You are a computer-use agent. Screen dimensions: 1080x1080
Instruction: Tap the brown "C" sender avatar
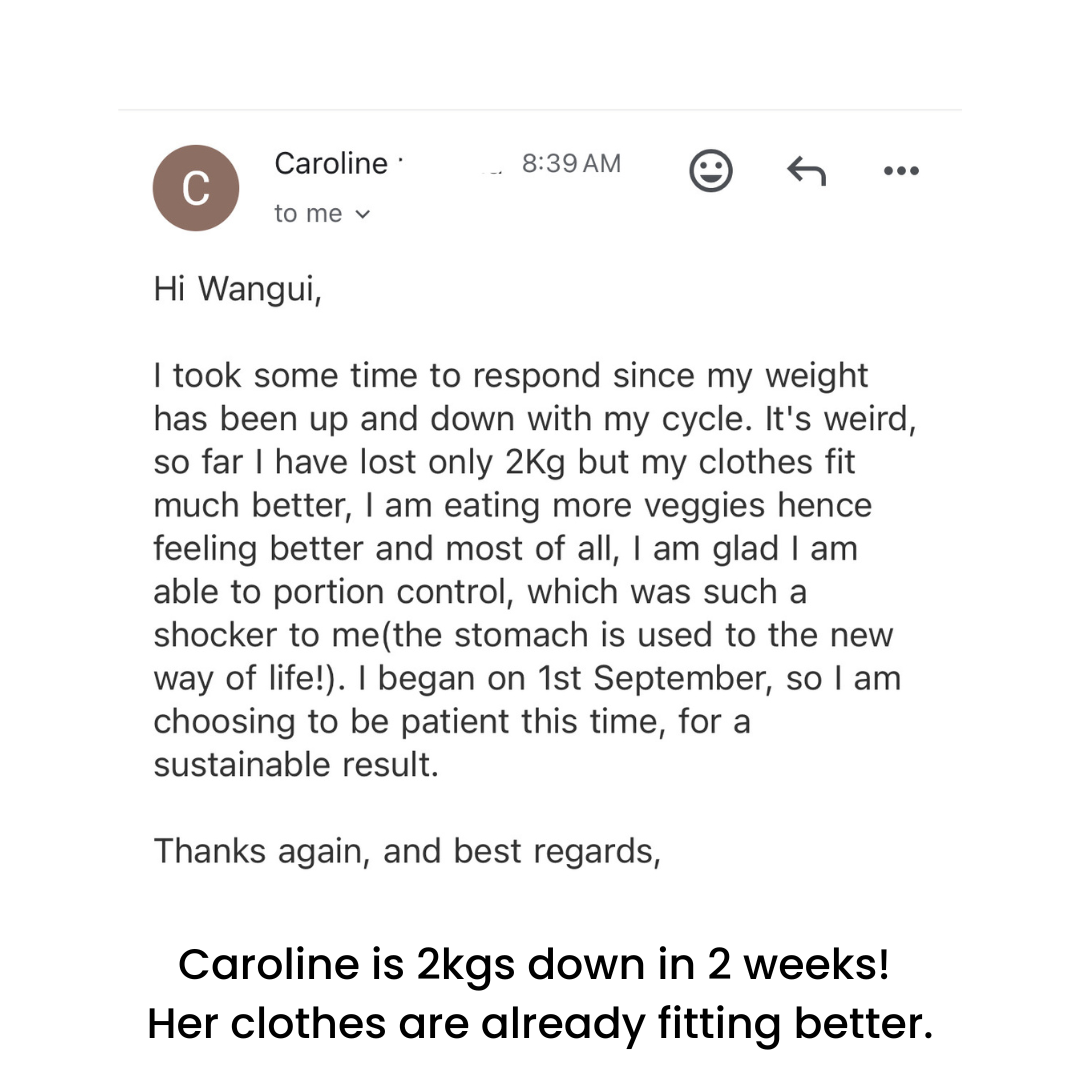(x=196, y=188)
